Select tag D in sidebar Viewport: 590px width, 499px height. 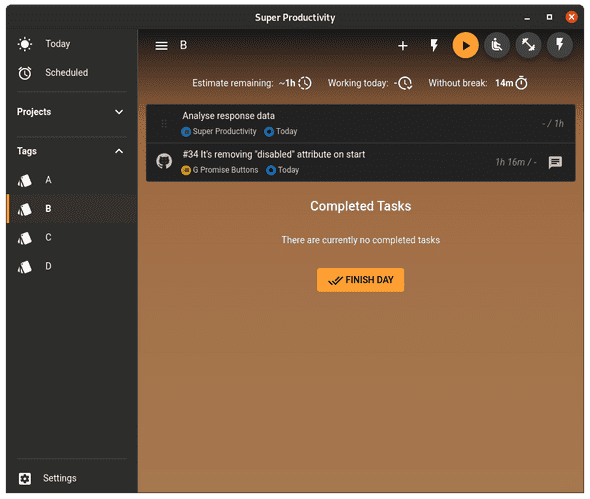[71, 266]
